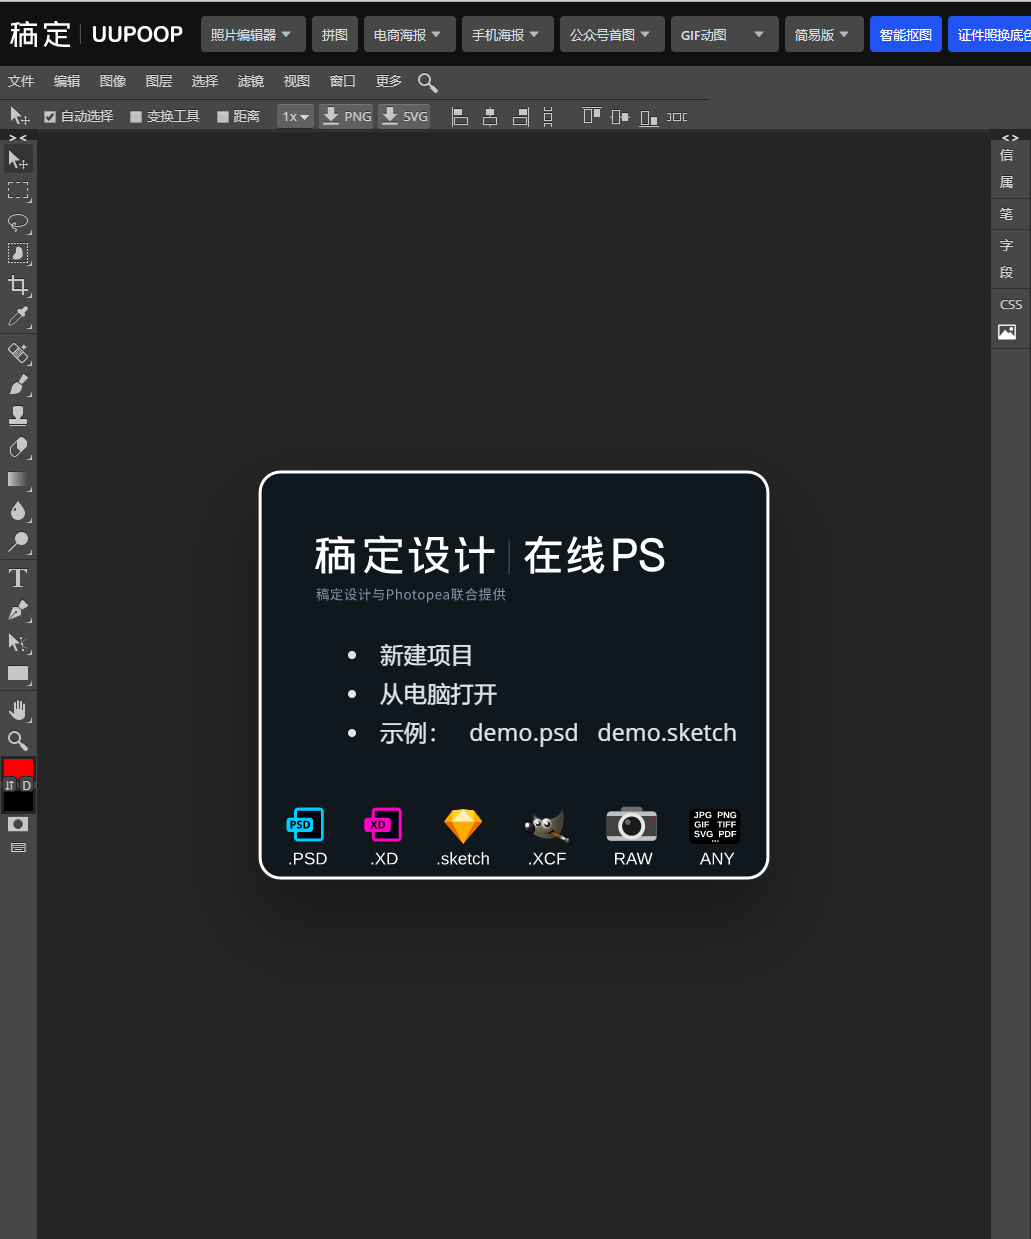Select the Zoom tool in left toolbar
1031x1239 pixels.
18,741
